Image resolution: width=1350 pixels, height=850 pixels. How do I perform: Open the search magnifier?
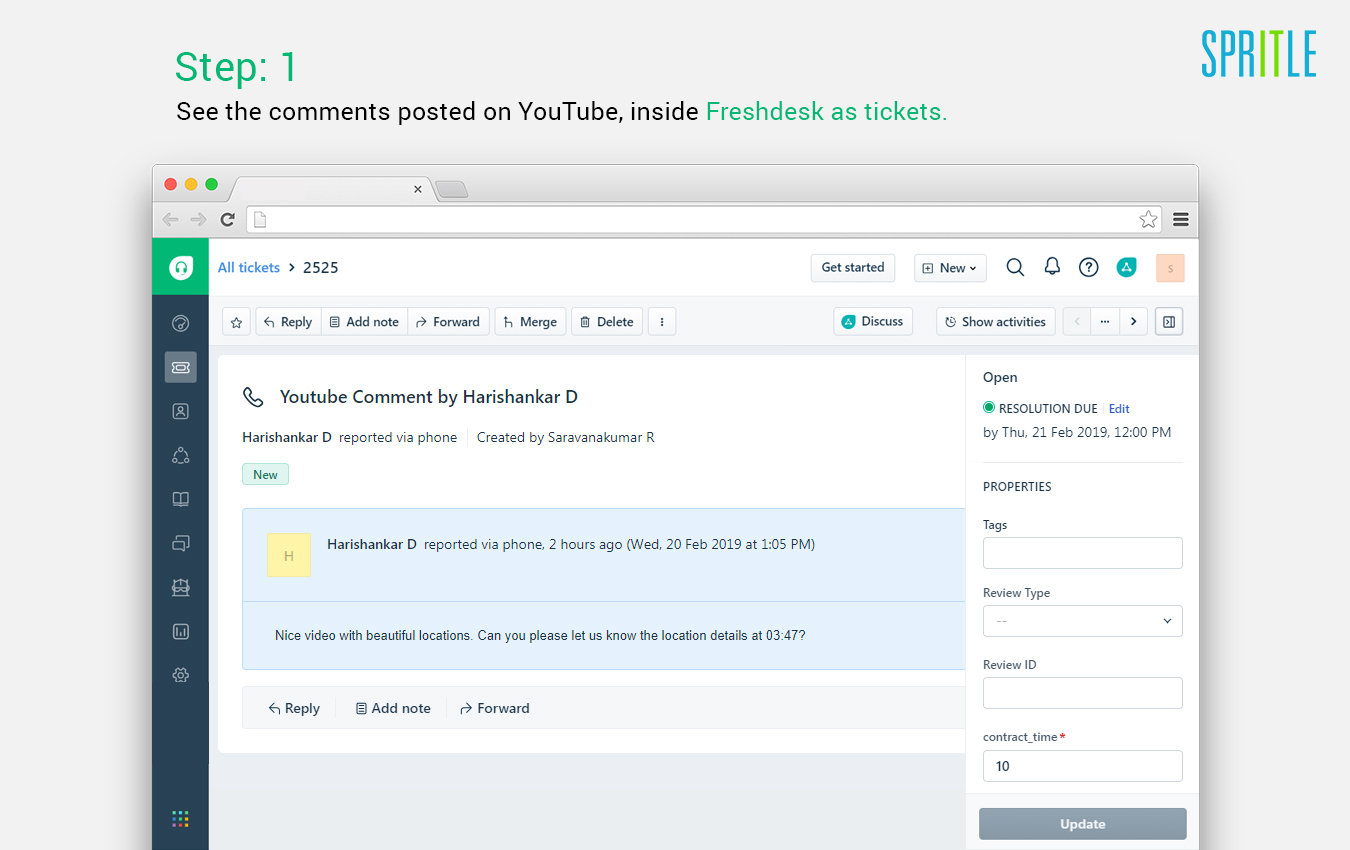coord(1015,267)
